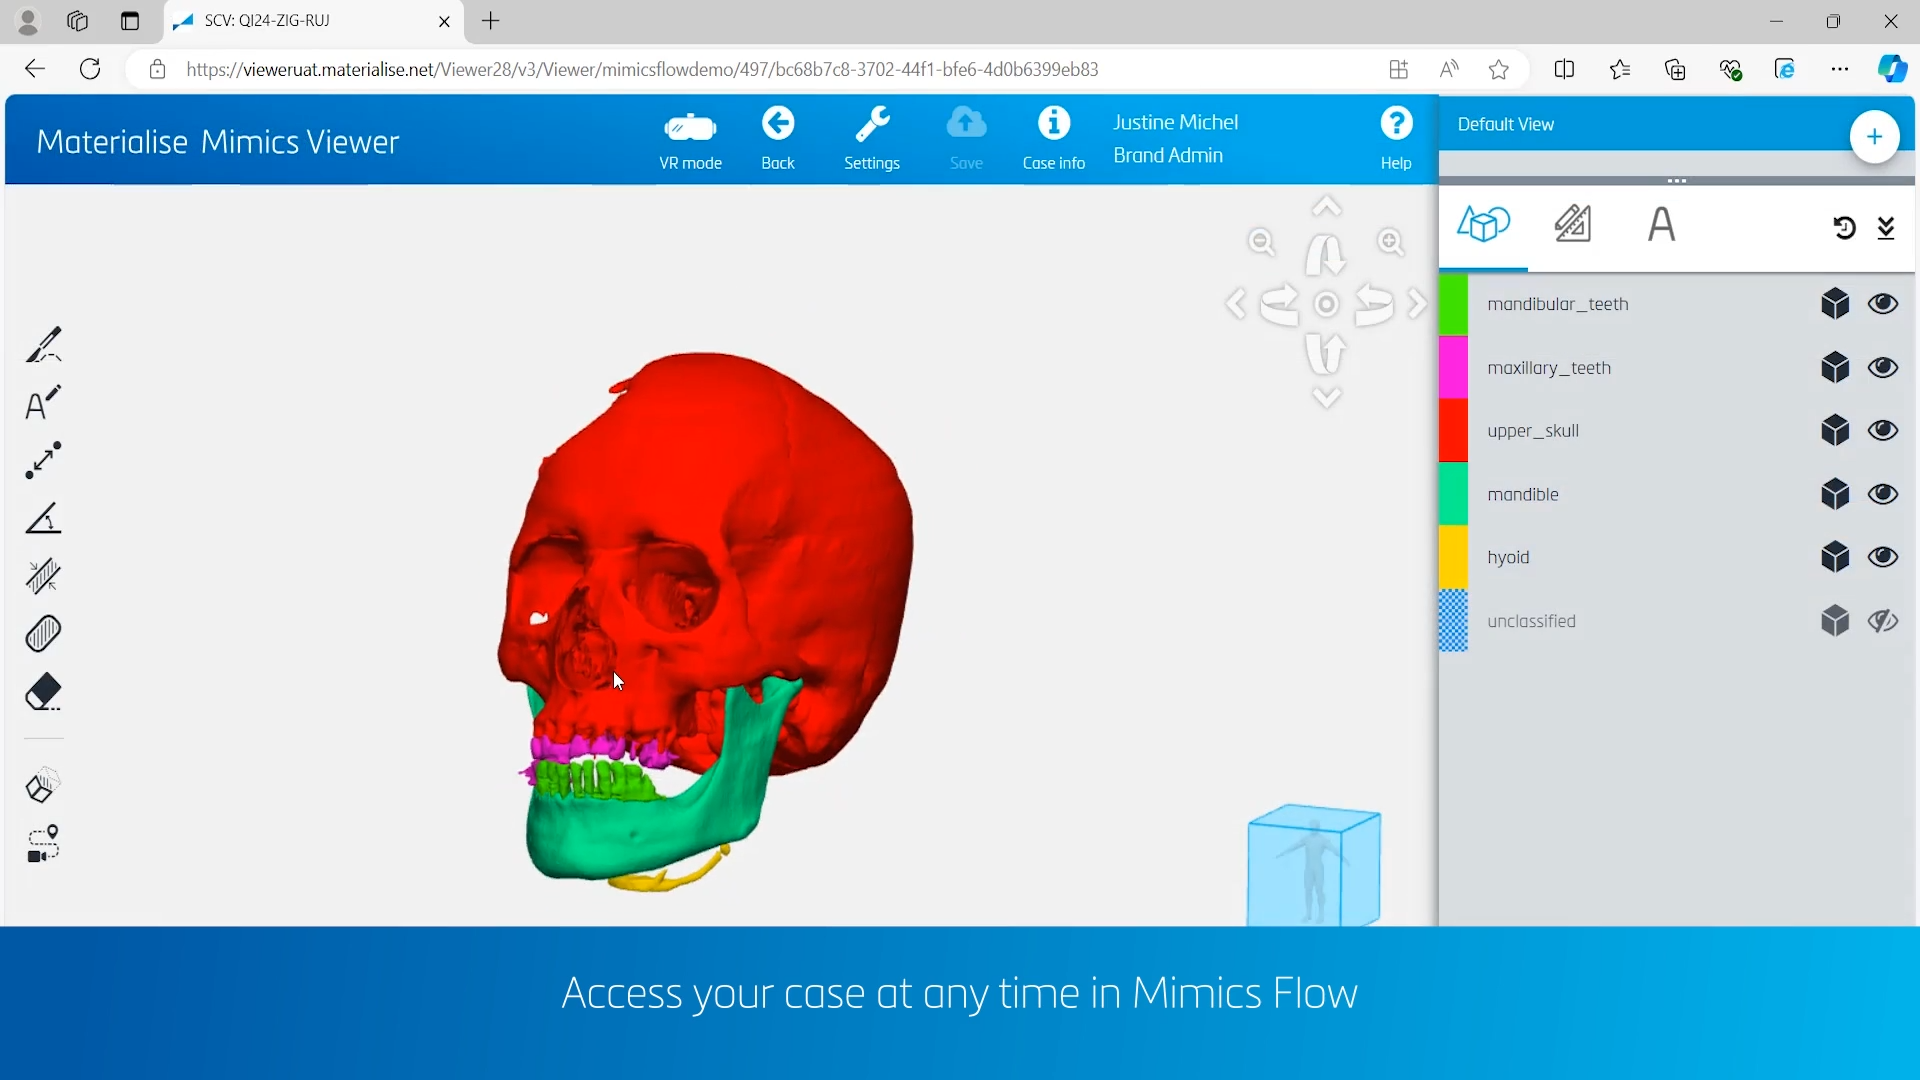
Task: Toggle visibility of the mandible
Action: 1883,494
